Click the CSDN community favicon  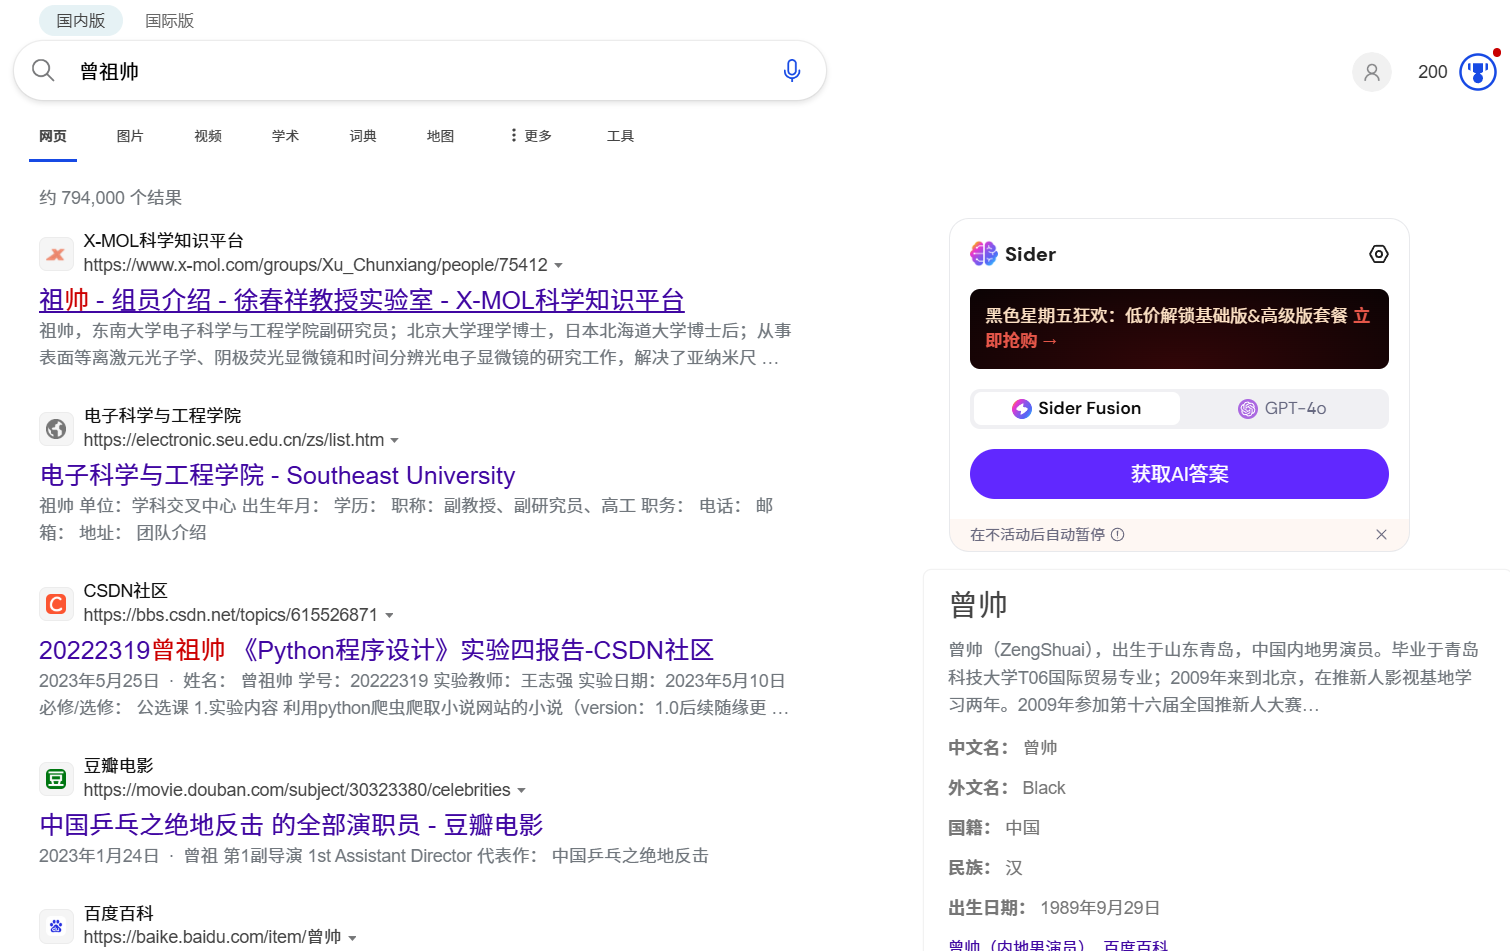(x=56, y=604)
